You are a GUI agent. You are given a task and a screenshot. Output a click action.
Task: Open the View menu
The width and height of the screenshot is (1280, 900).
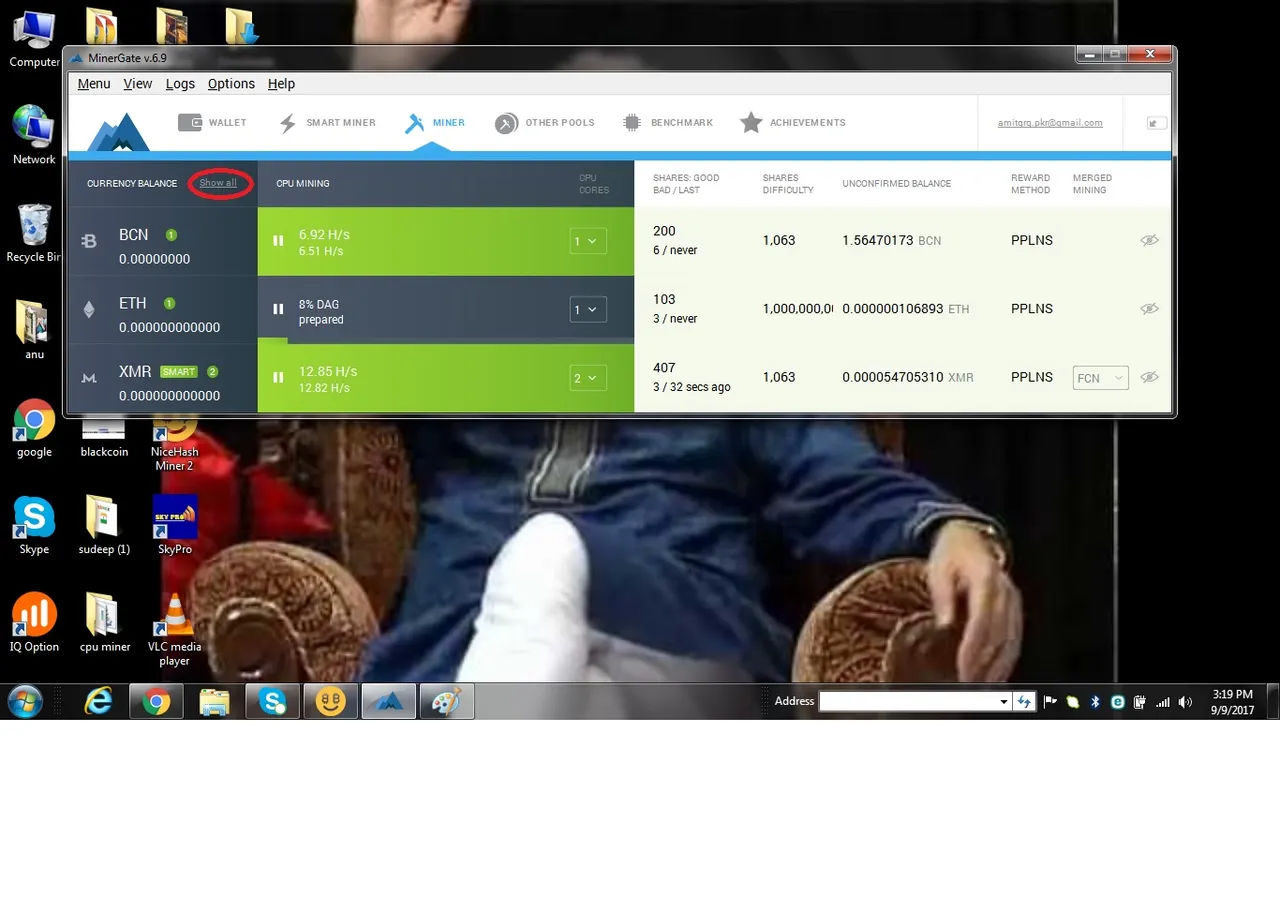[138, 84]
